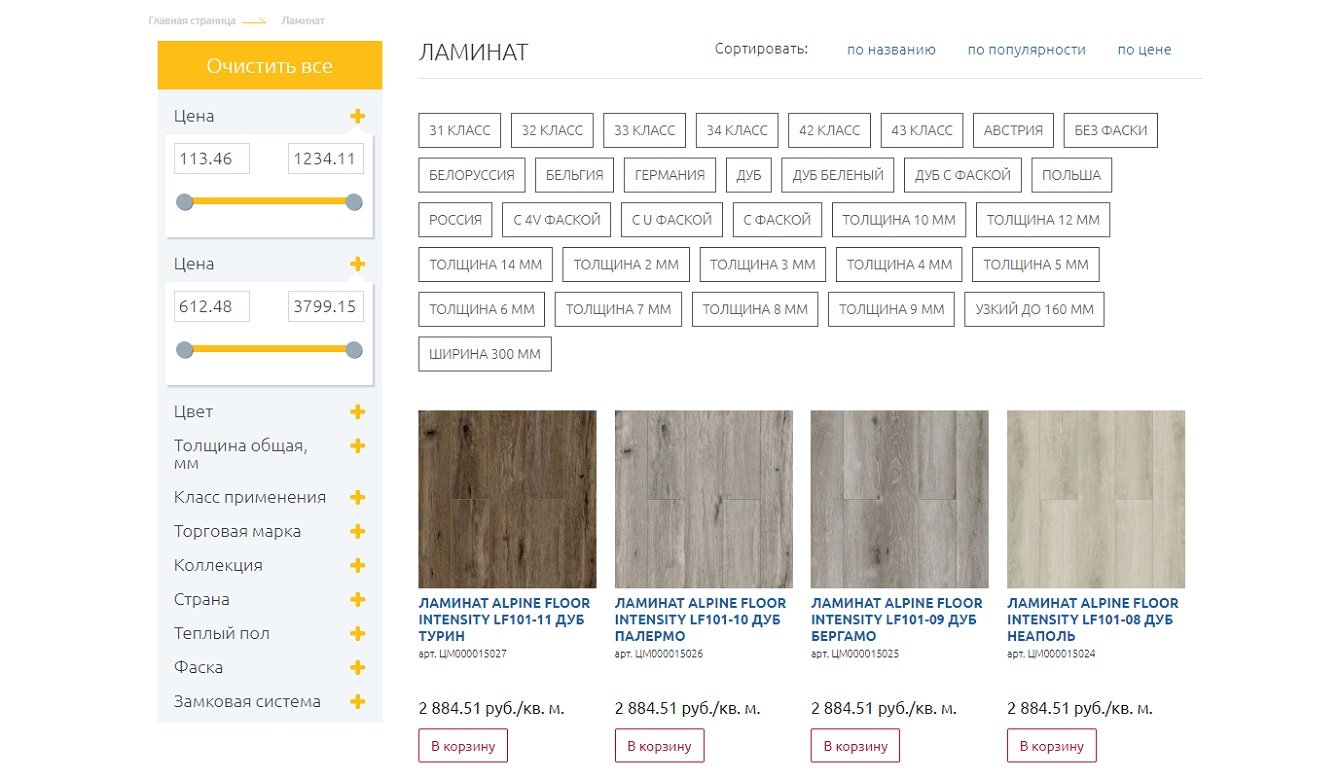Click the maximum price field showing 3799.15
The height and width of the screenshot is (779, 1340).
[326, 306]
